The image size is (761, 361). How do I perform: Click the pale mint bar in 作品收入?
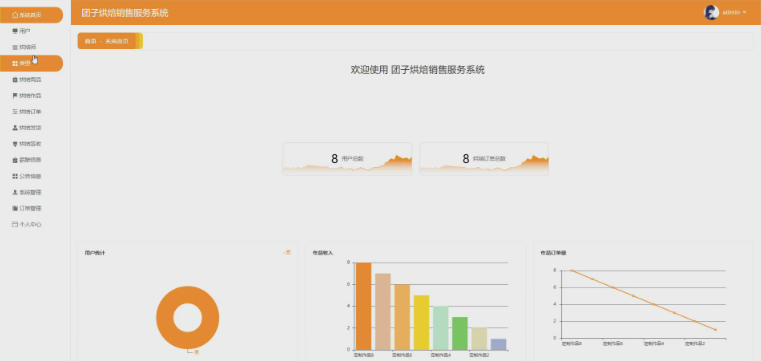441,328
